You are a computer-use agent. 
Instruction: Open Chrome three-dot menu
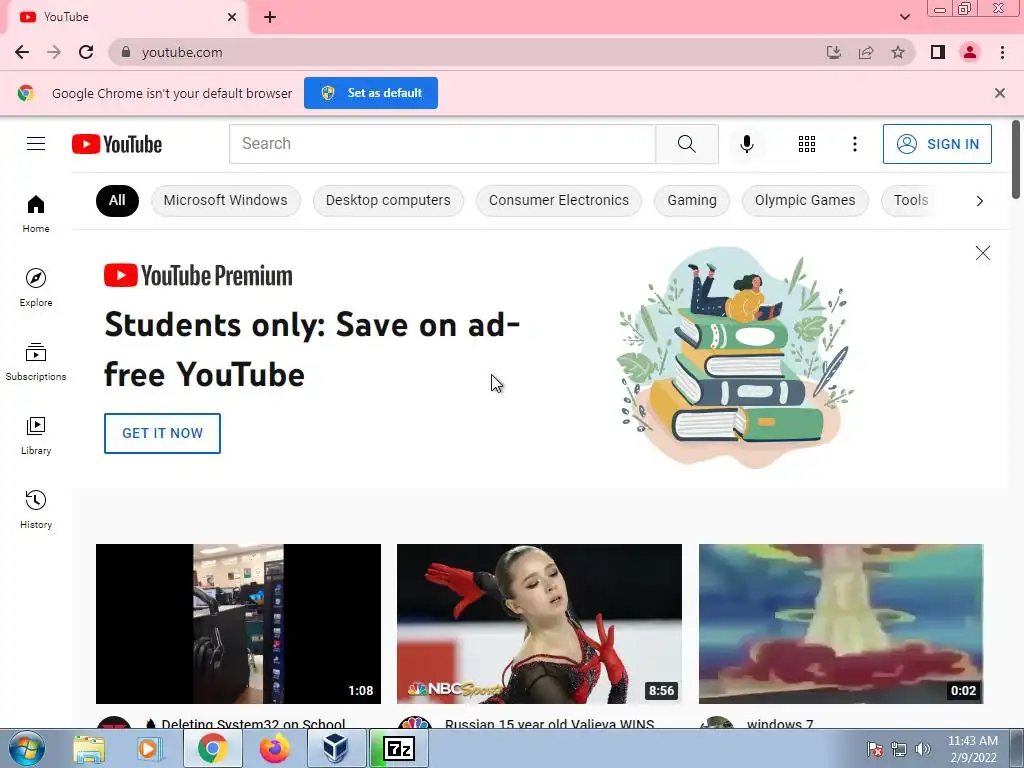point(1002,52)
